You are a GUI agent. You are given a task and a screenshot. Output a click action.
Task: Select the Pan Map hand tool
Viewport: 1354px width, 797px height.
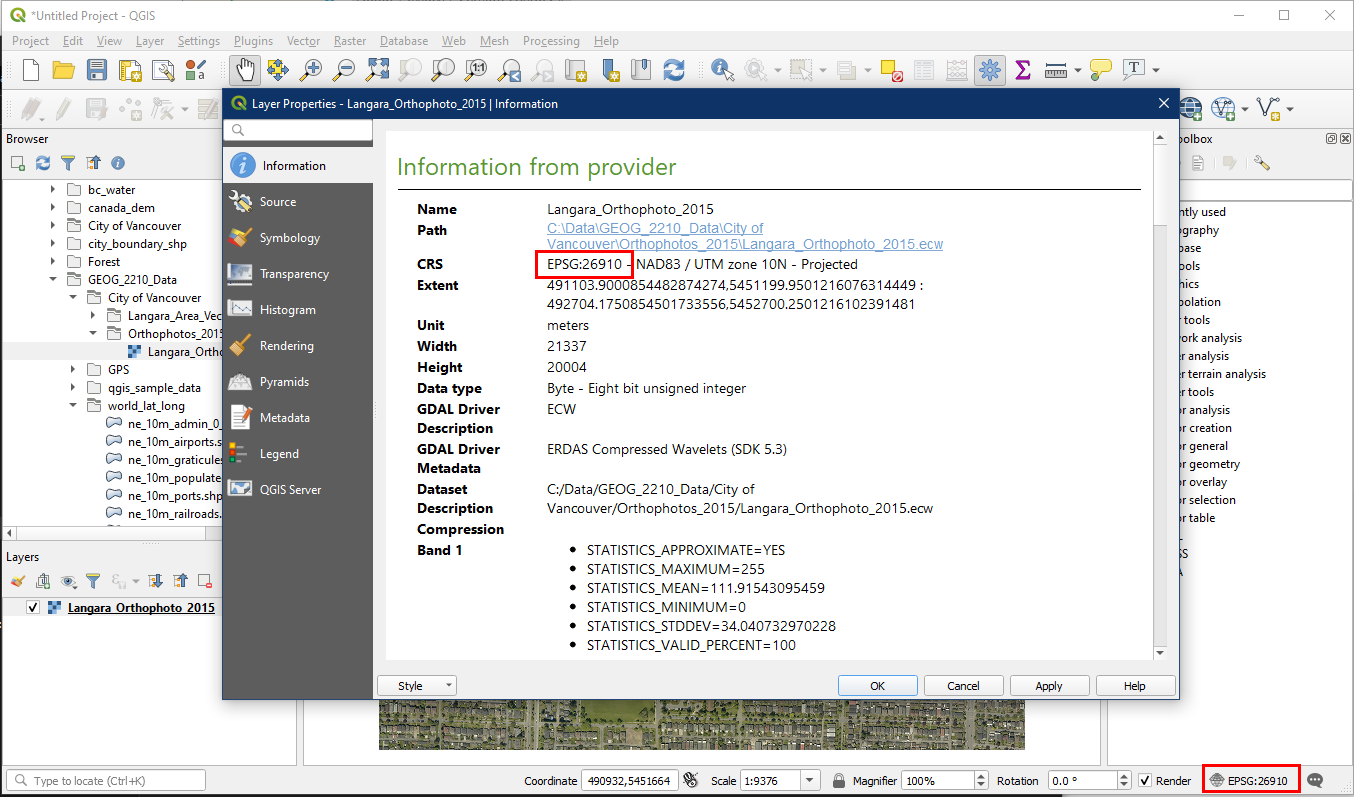click(x=245, y=70)
